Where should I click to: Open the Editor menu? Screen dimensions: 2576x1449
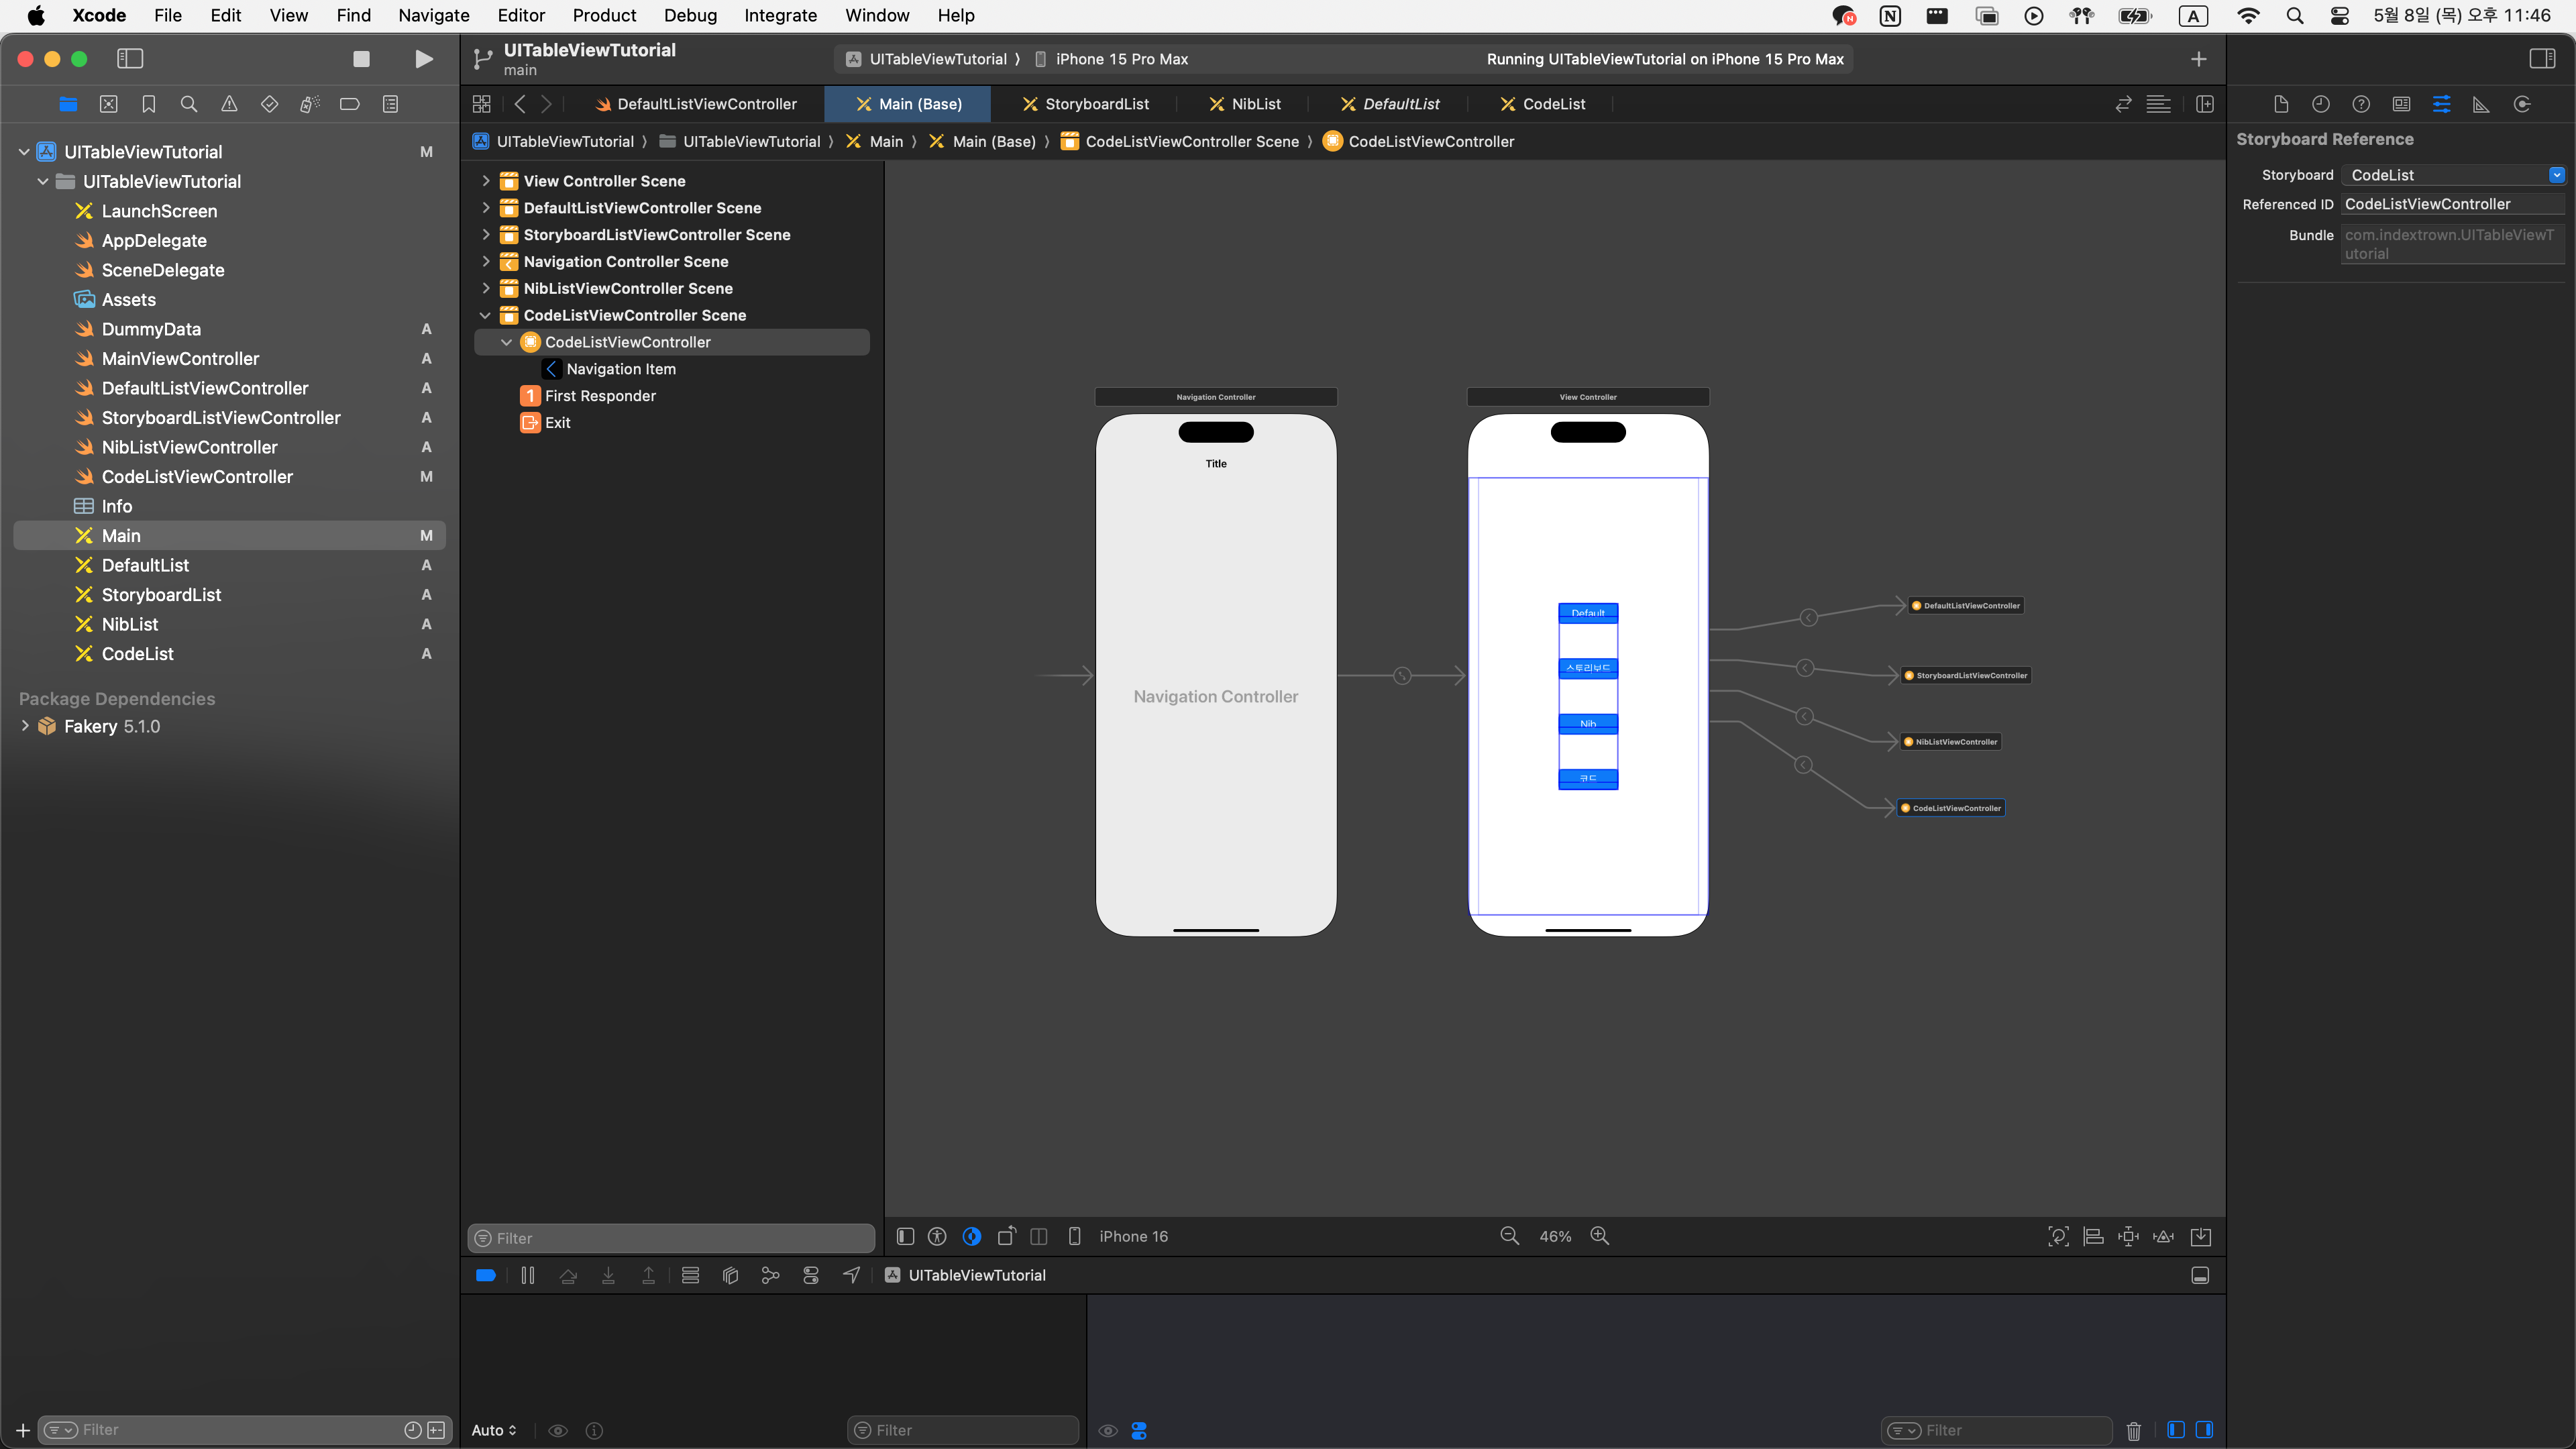click(x=521, y=15)
